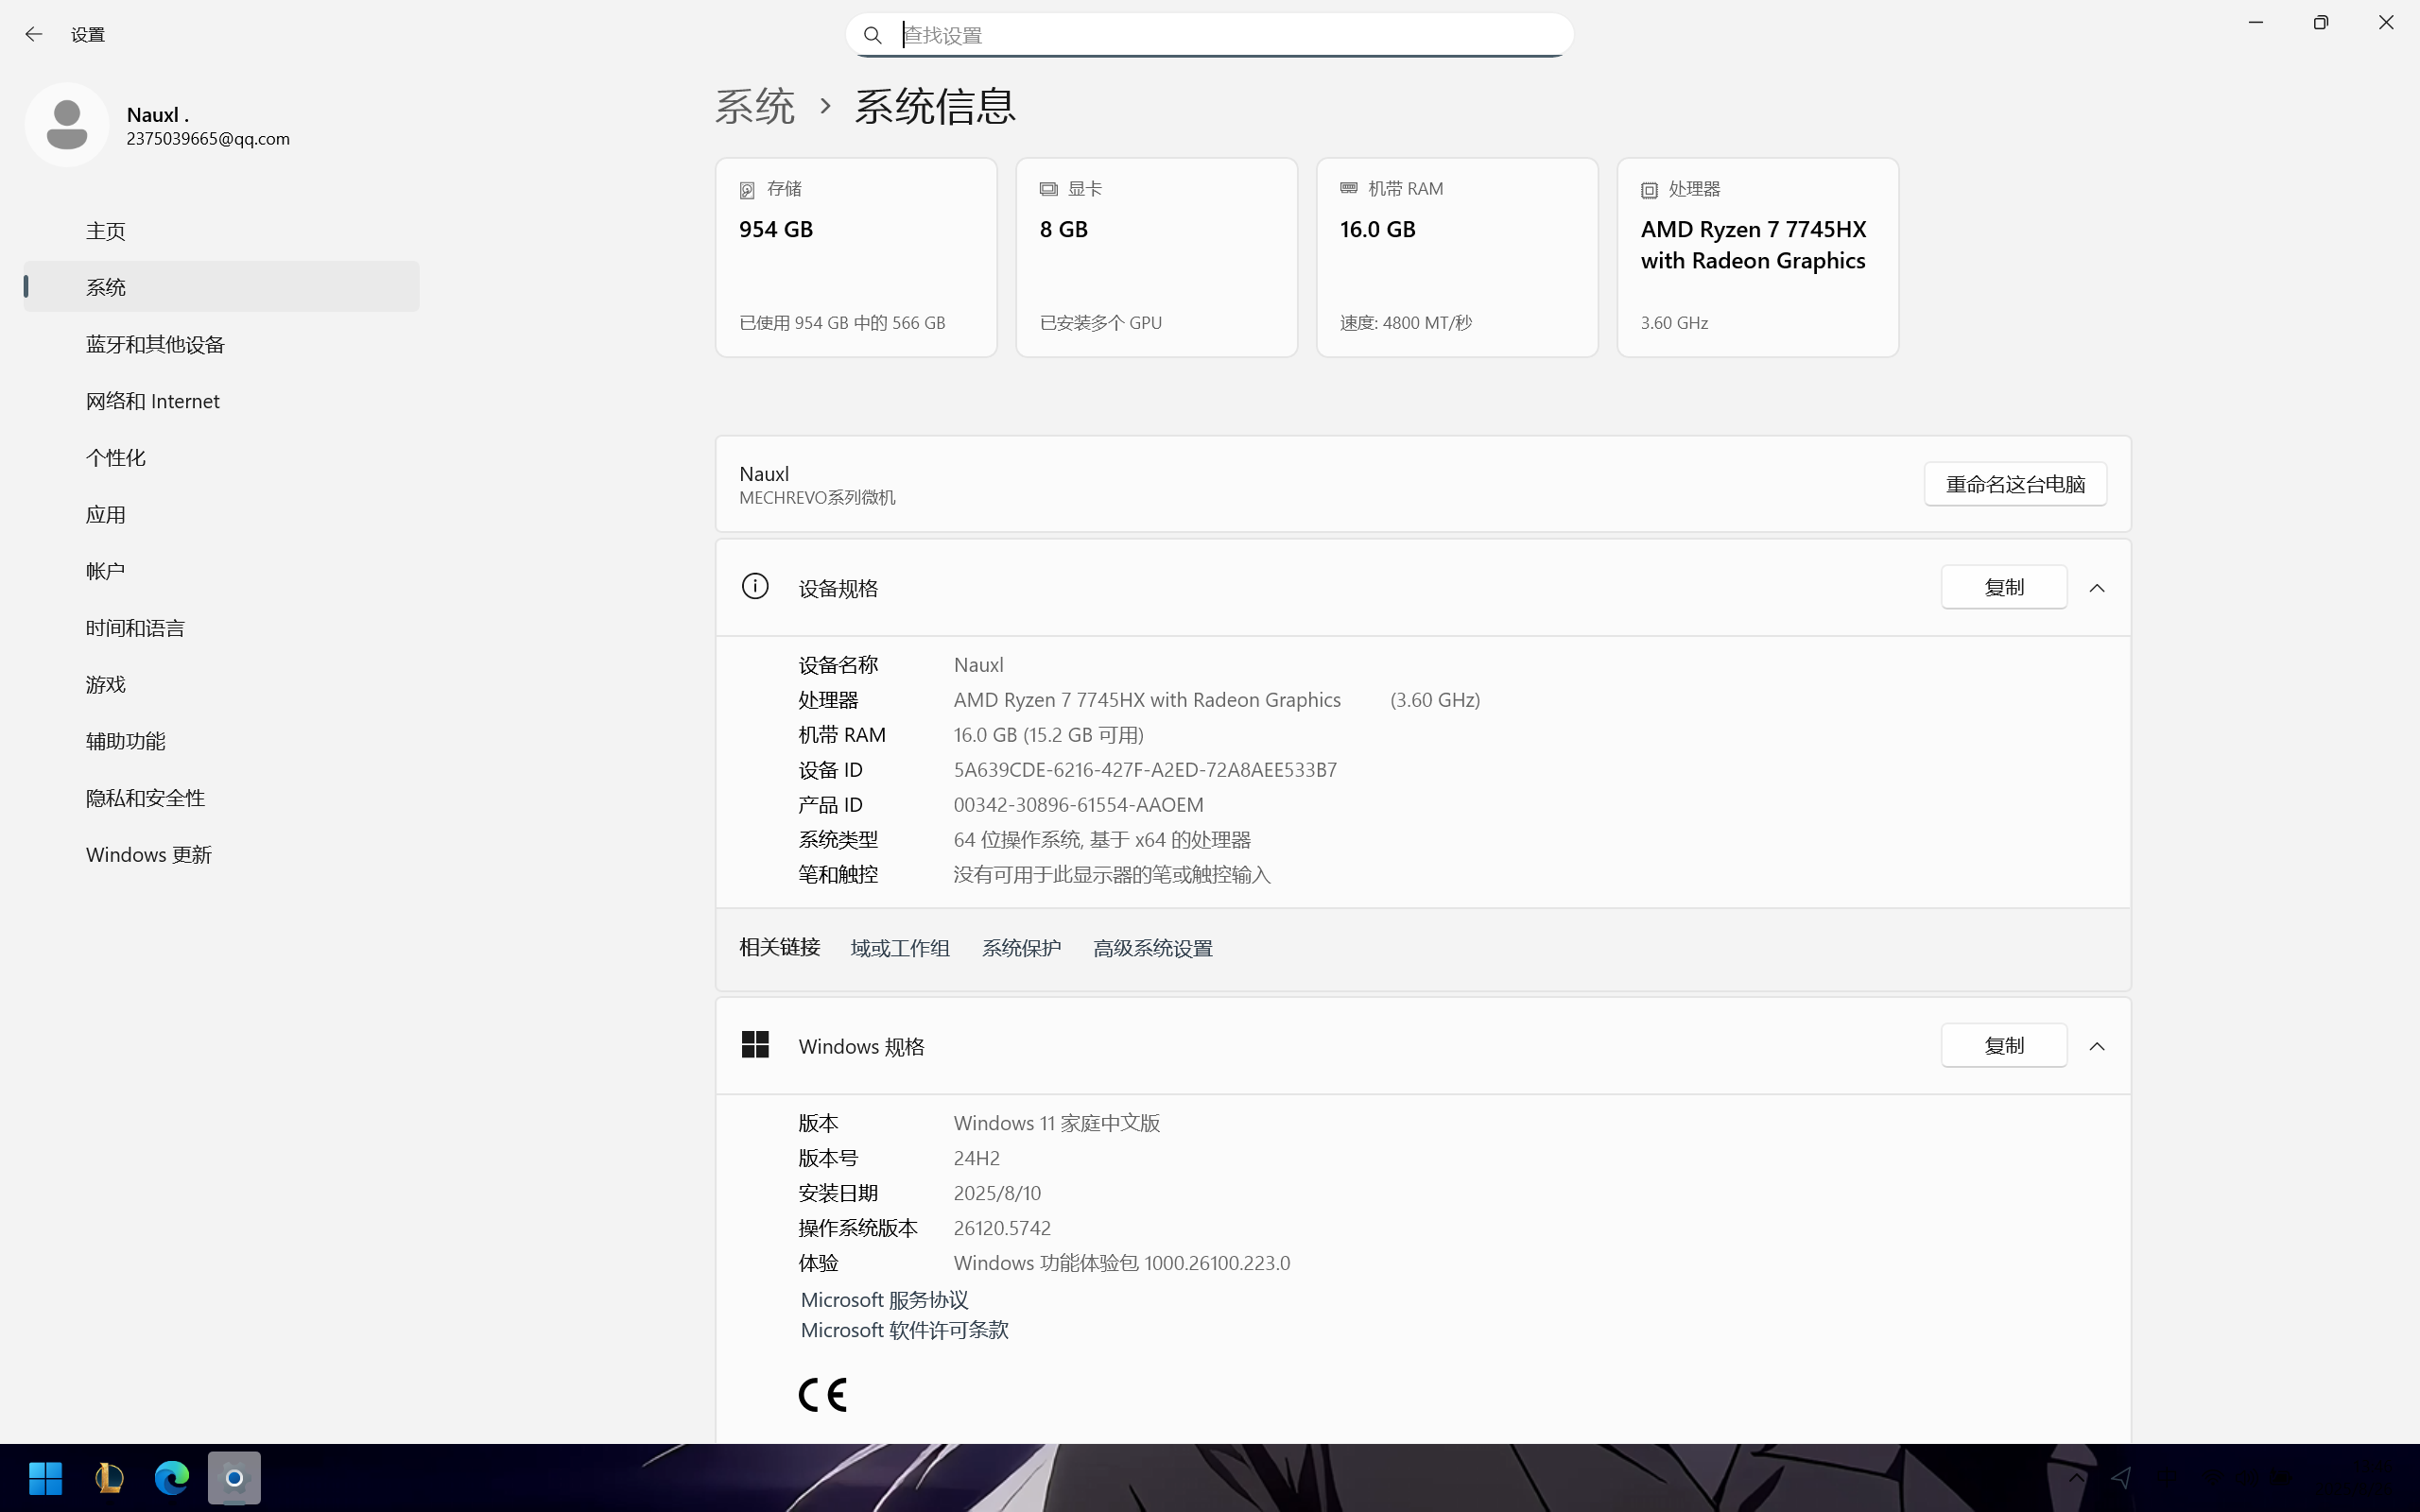The image size is (2420, 1512).
Task: Open the Windows Start menu
Action: (x=45, y=1477)
